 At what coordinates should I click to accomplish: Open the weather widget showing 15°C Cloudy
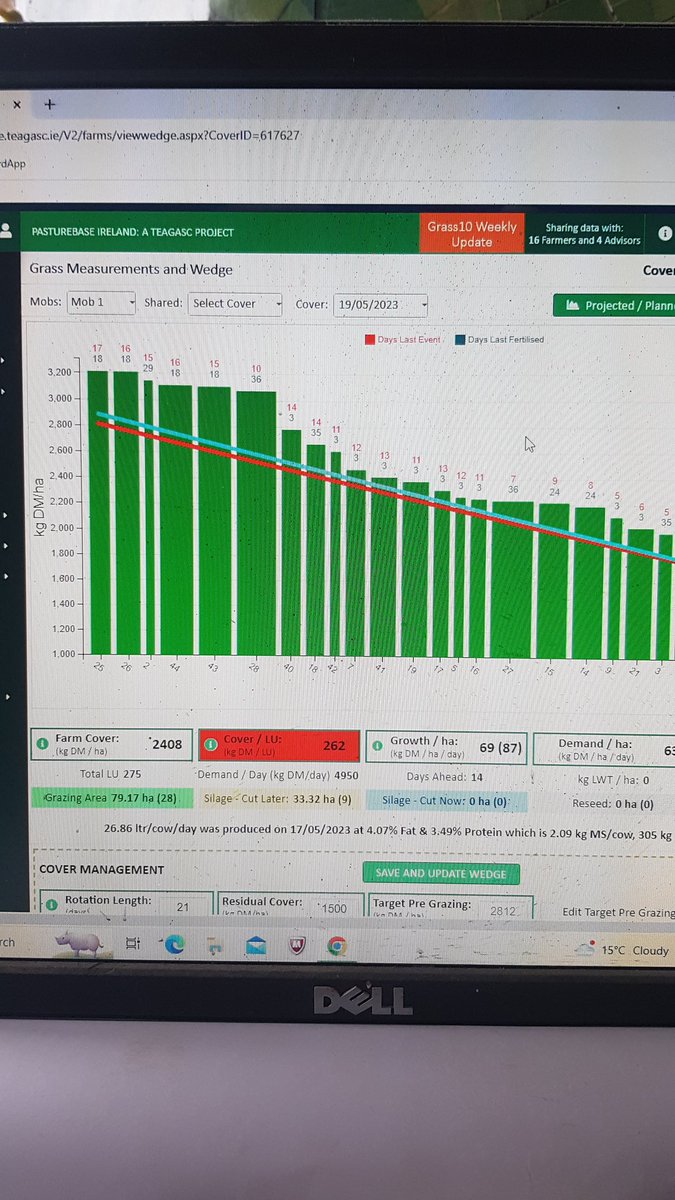tap(623, 950)
